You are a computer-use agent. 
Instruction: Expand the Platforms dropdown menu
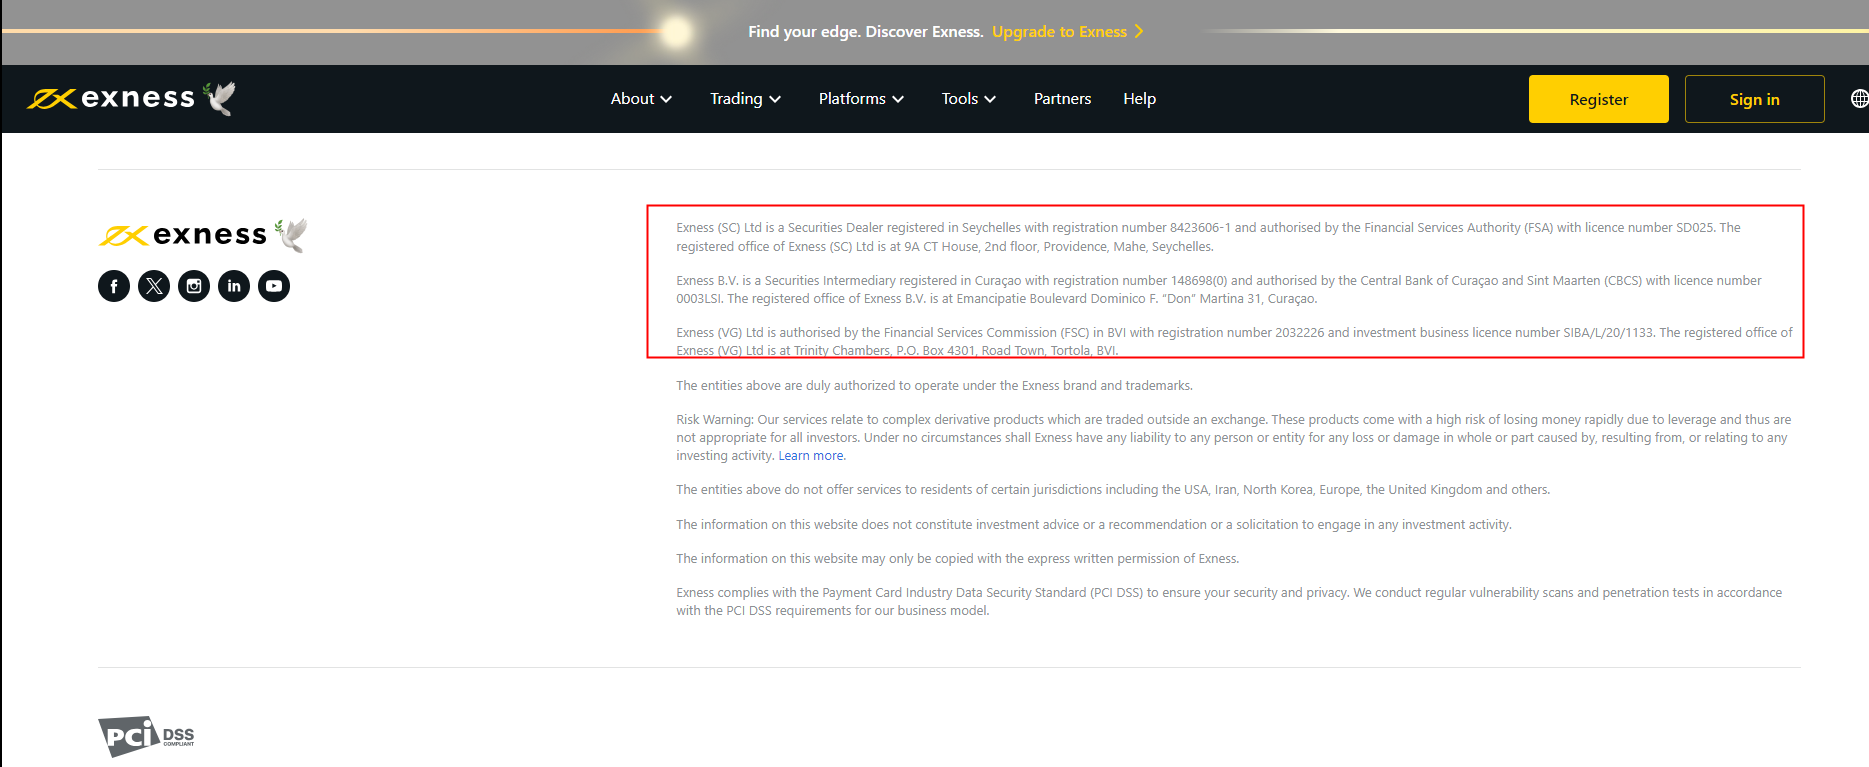[861, 98]
